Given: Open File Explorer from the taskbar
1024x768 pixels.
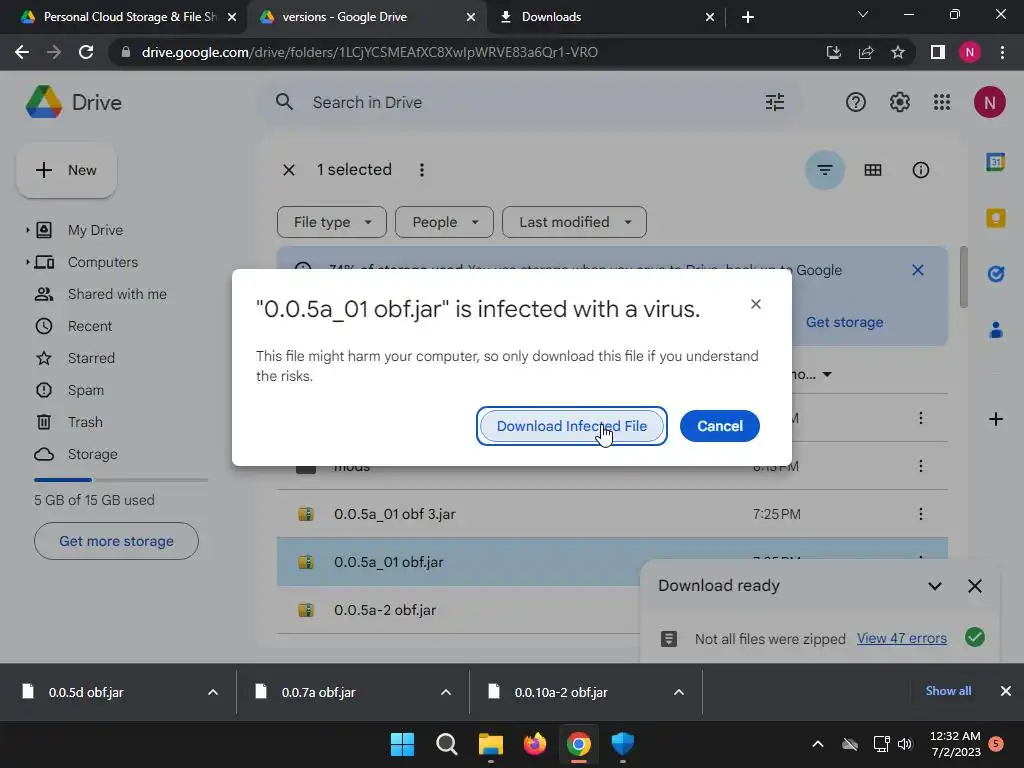Looking at the screenshot, I should 490,744.
